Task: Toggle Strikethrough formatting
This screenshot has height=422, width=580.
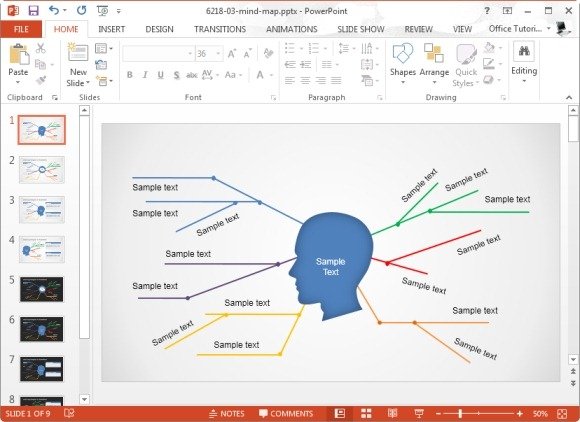Action: 192,75
